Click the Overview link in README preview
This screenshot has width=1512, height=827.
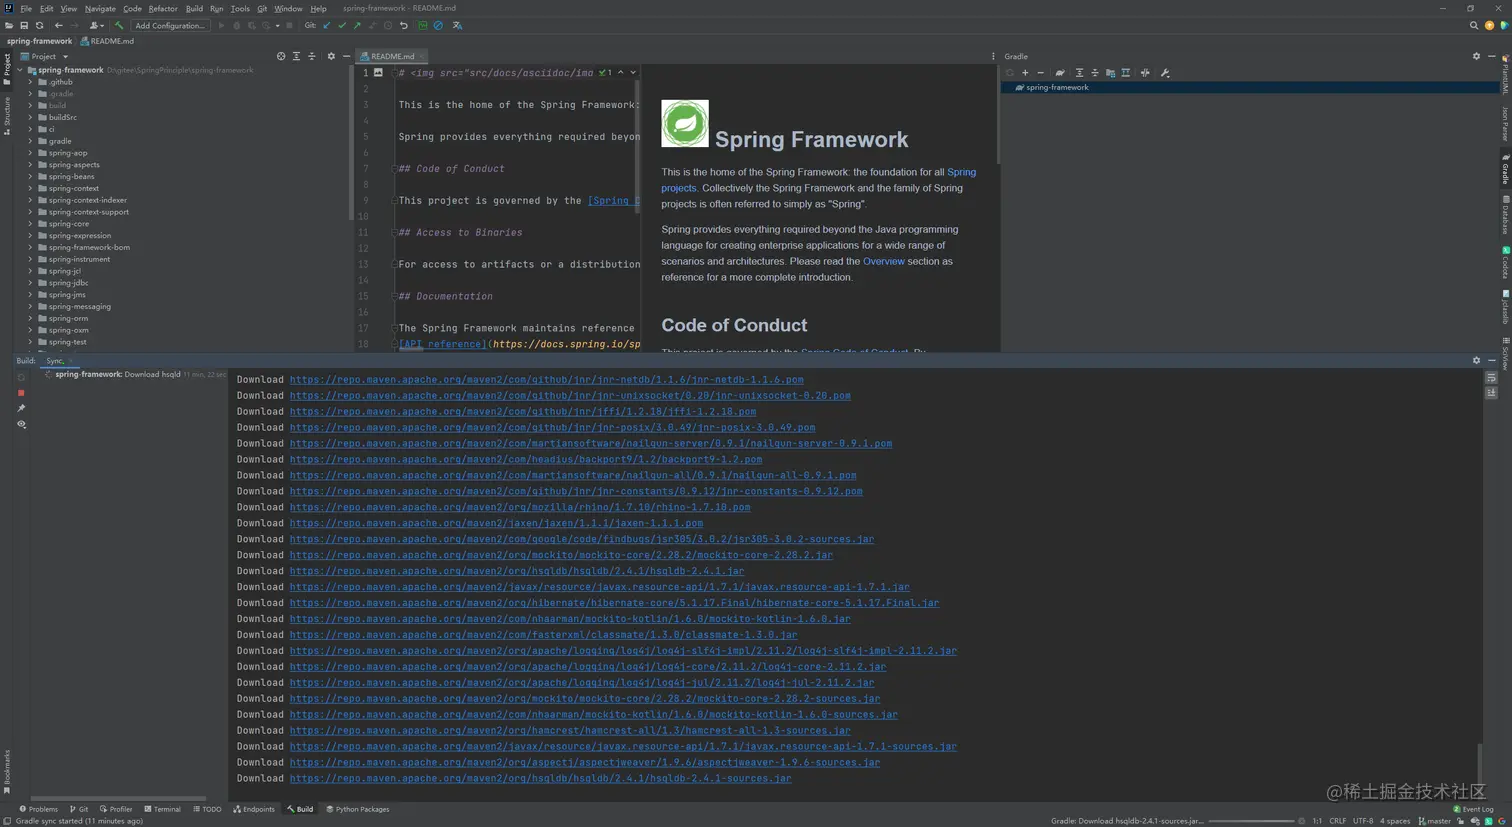coord(884,261)
